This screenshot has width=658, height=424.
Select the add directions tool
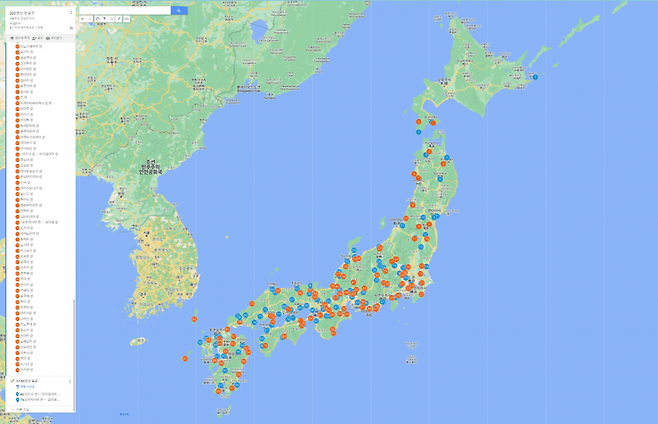[120, 19]
